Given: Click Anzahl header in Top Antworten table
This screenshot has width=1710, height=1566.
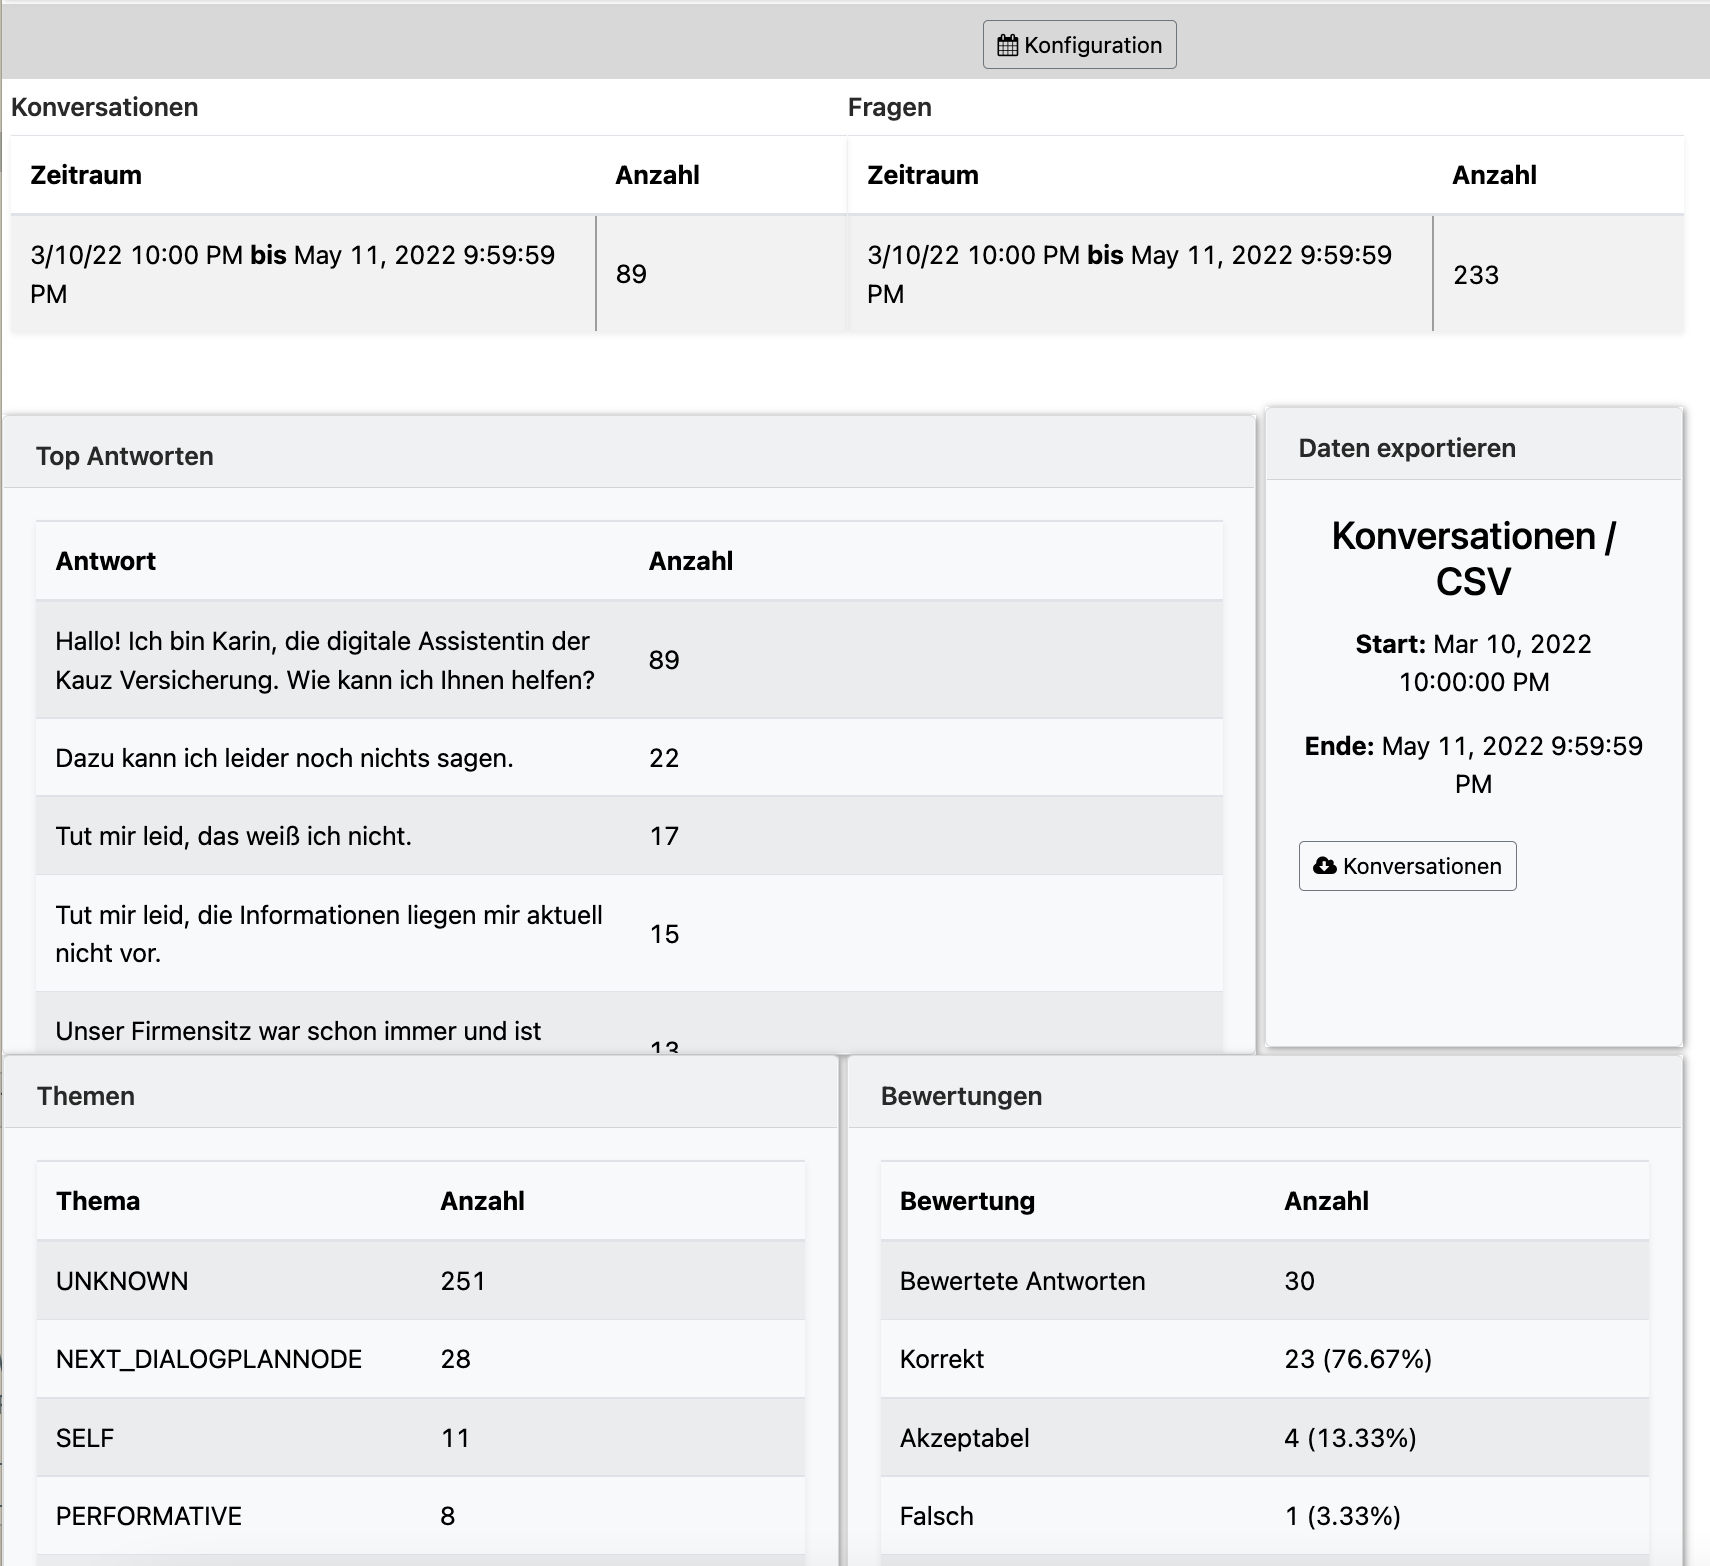Looking at the screenshot, I should coord(691,561).
